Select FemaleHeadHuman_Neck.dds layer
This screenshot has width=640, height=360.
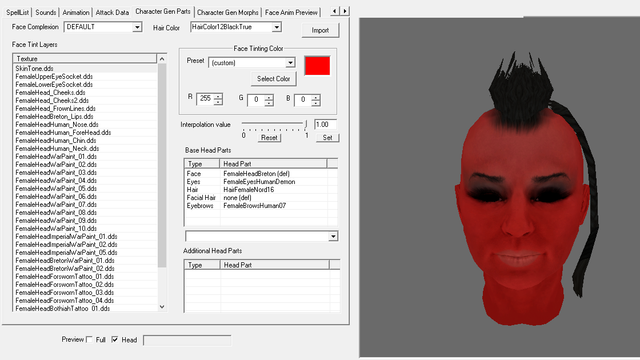point(85,149)
